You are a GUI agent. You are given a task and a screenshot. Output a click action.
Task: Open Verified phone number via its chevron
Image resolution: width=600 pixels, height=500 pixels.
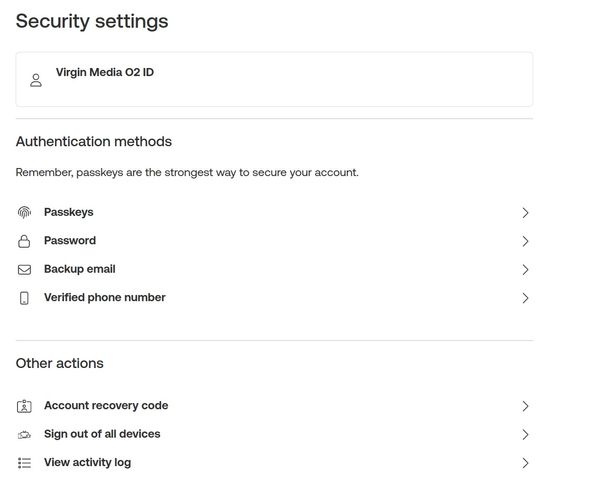click(525, 298)
